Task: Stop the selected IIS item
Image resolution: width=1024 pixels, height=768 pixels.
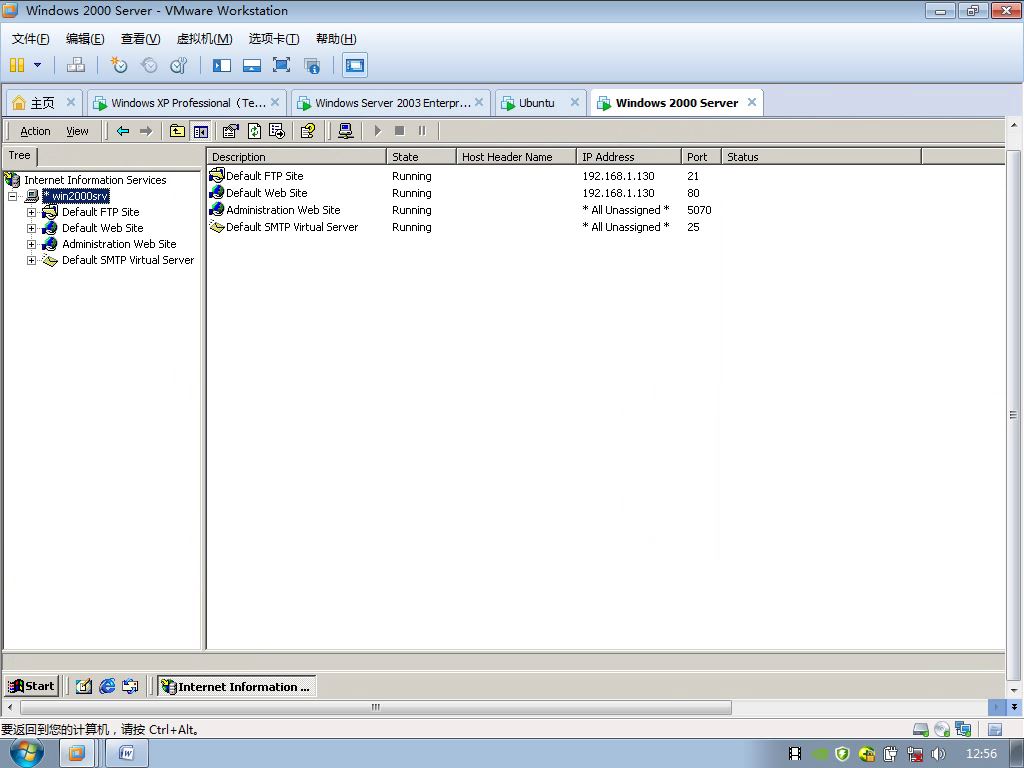Action: pos(400,131)
